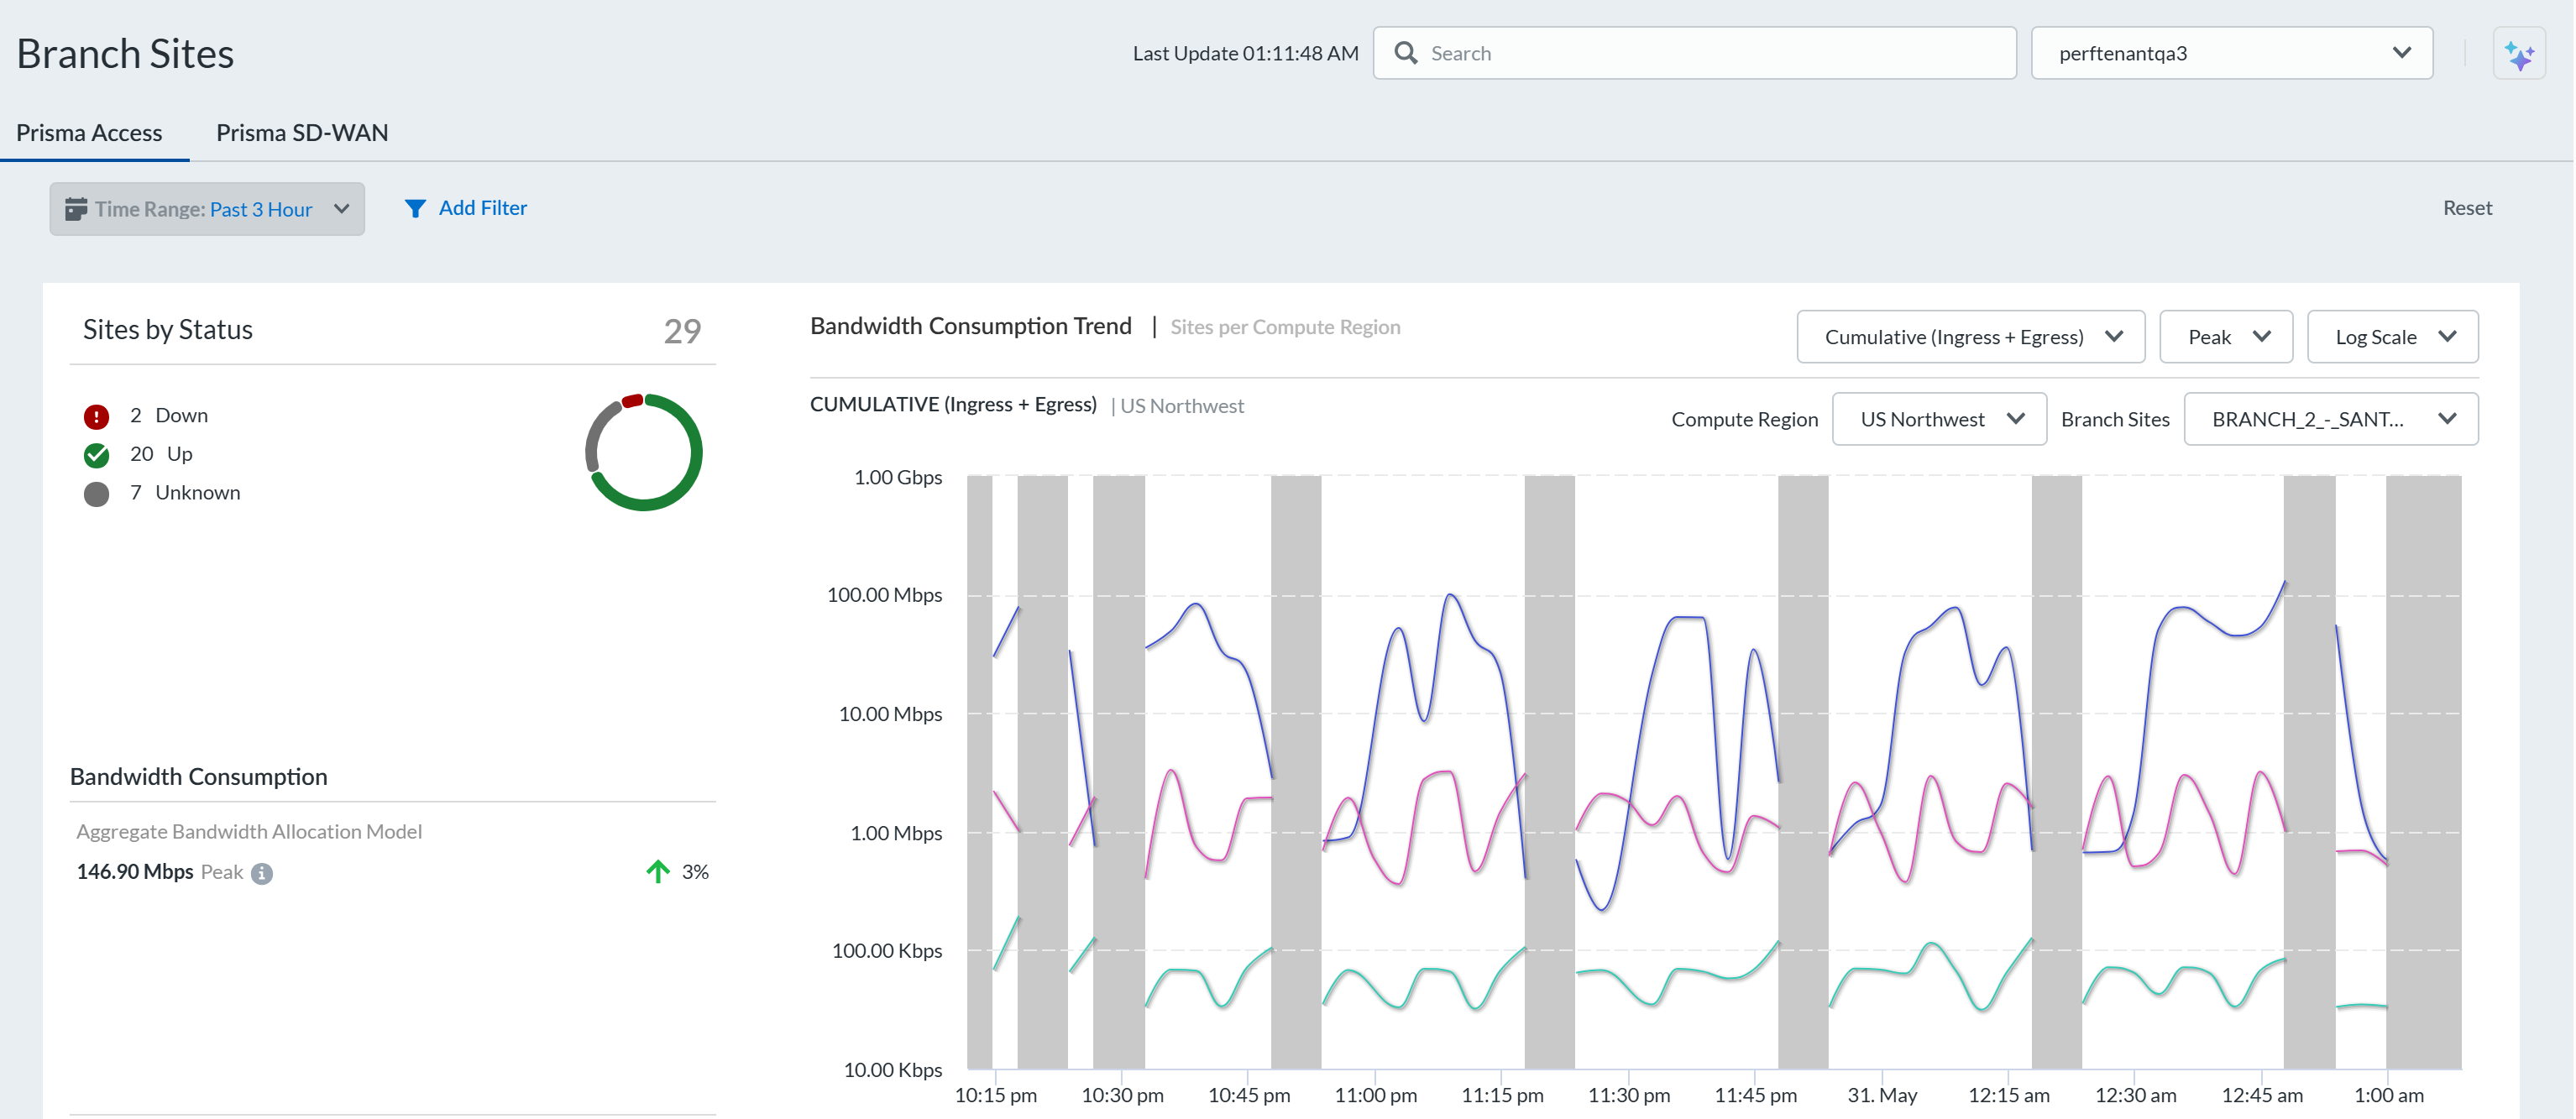The image size is (2576, 1119).
Task: Click the Add Filter funnel icon
Action: (415, 208)
